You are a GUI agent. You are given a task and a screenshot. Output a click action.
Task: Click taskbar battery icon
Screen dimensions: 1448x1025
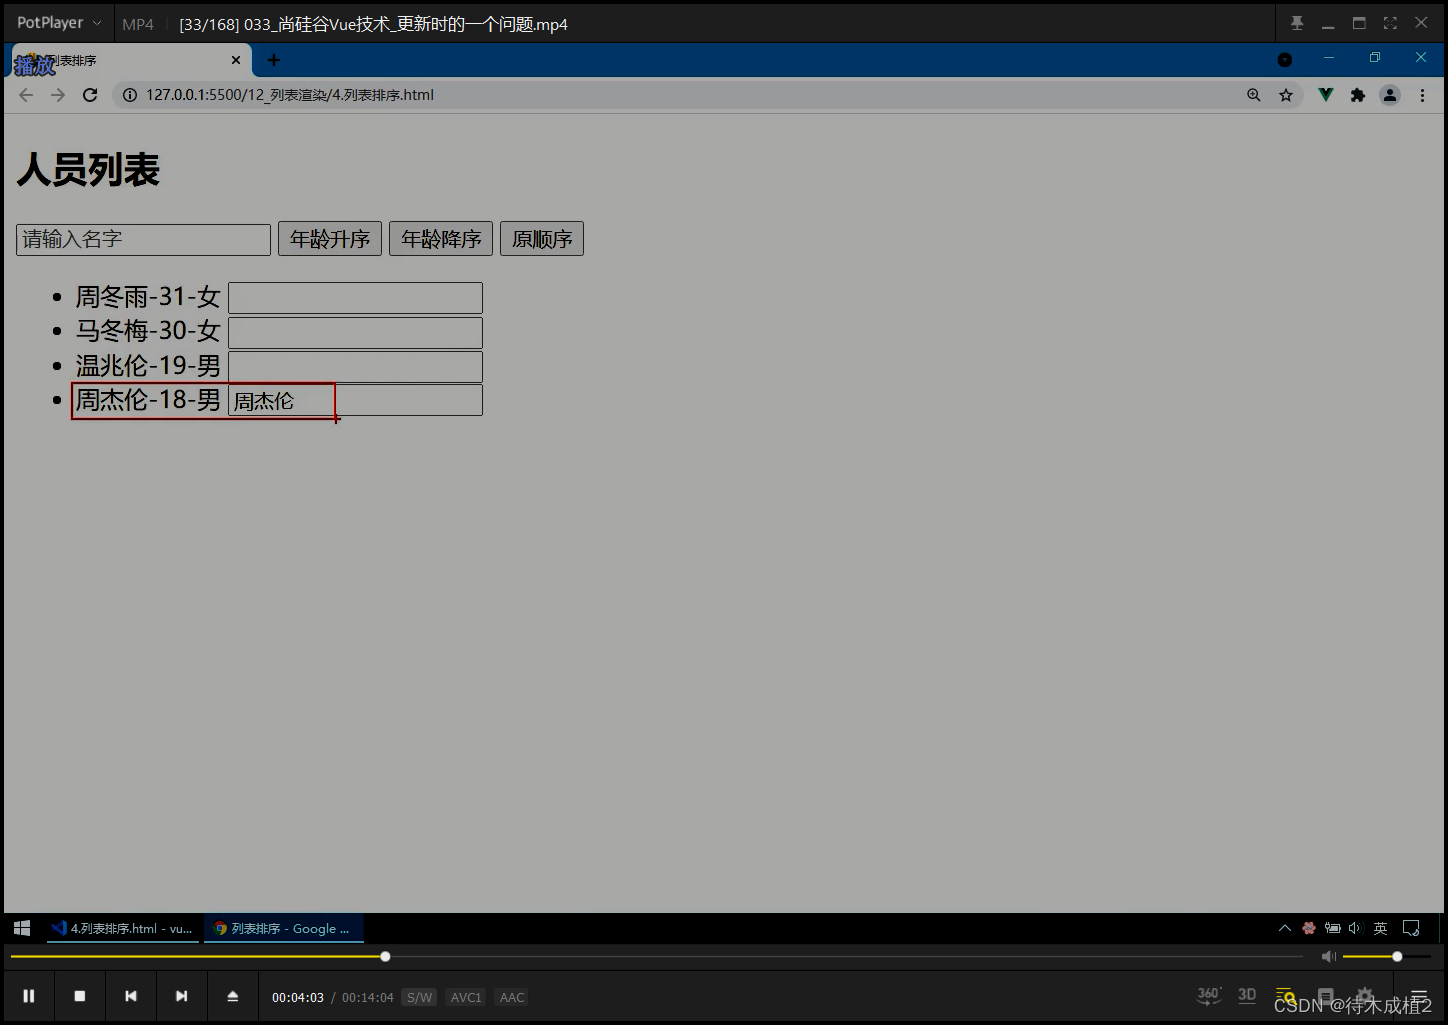click(1333, 928)
